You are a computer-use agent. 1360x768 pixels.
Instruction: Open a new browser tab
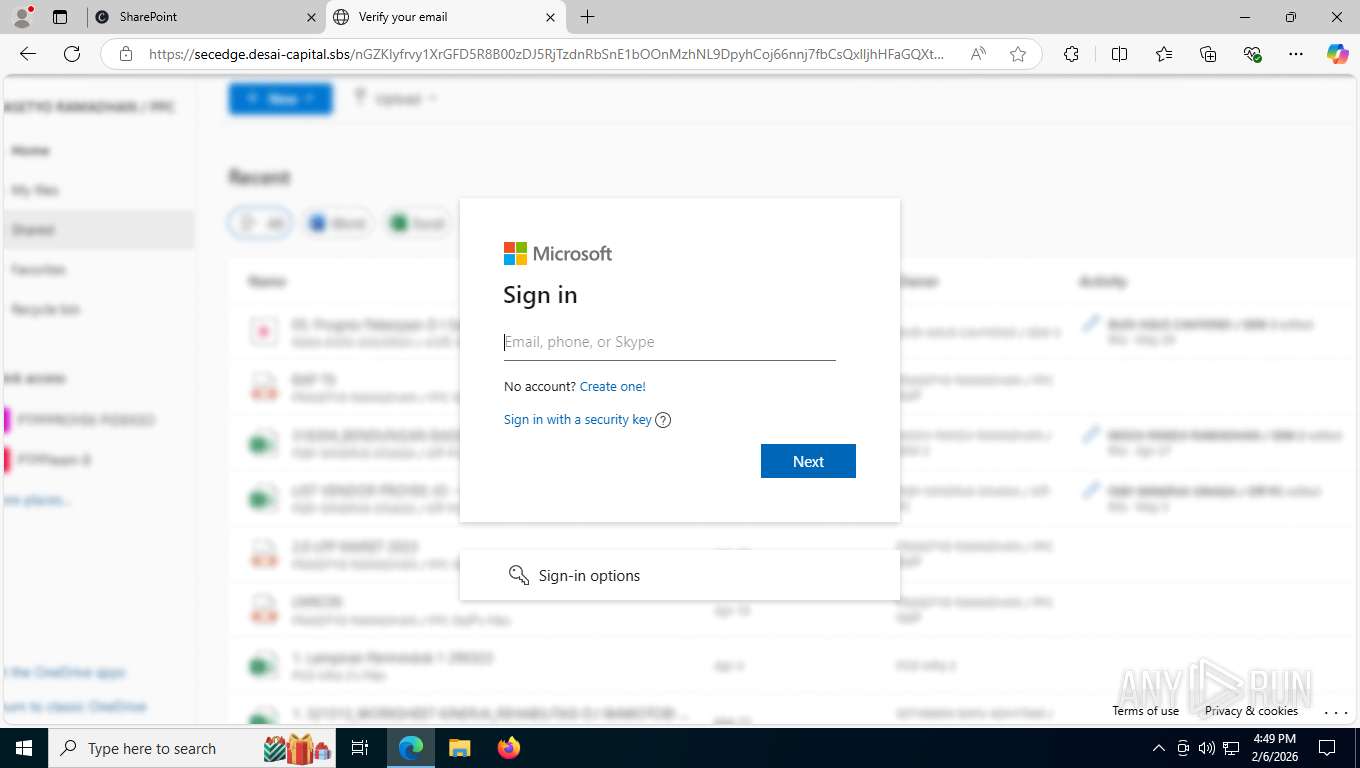point(587,17)
